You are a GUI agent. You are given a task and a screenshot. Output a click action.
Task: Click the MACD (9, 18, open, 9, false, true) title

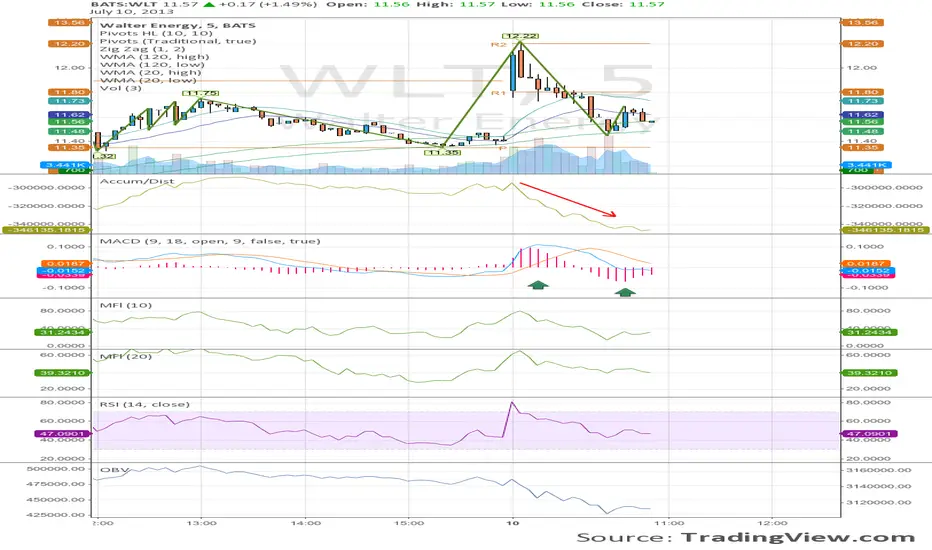pos(210,241)
